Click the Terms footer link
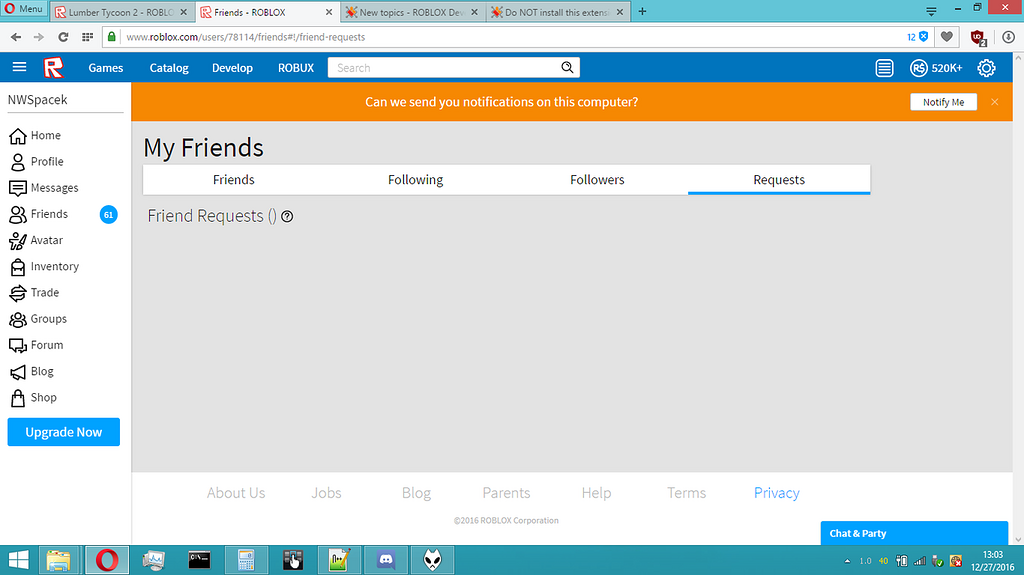1024x575 pixels. click(686, 493)
